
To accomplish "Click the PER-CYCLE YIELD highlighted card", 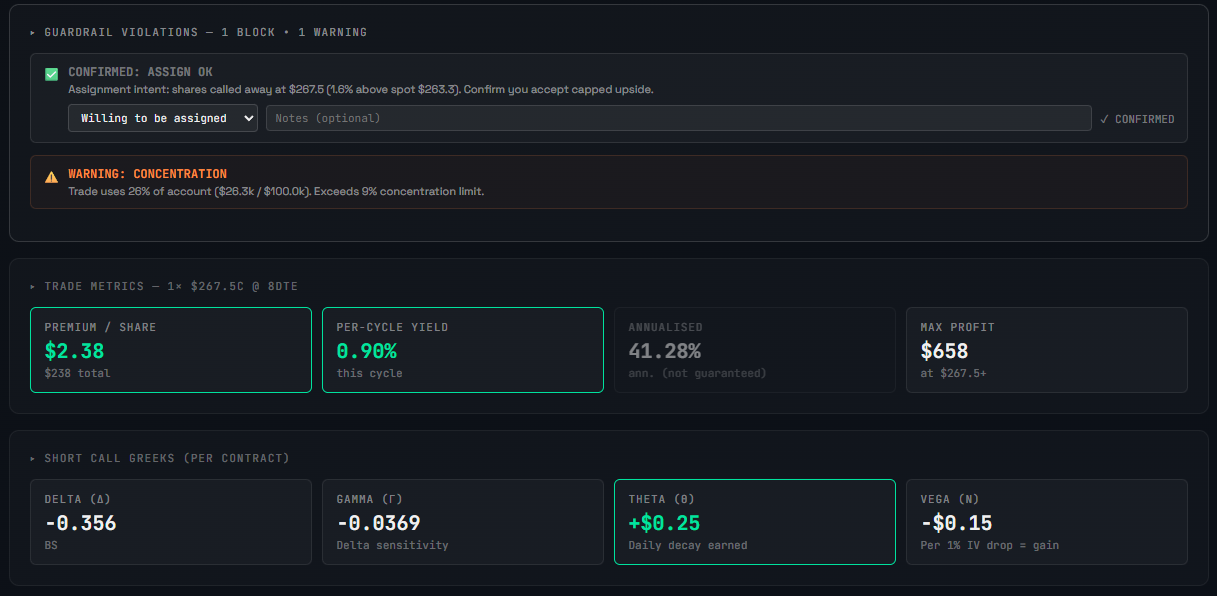I will click(x=462, y=350).
